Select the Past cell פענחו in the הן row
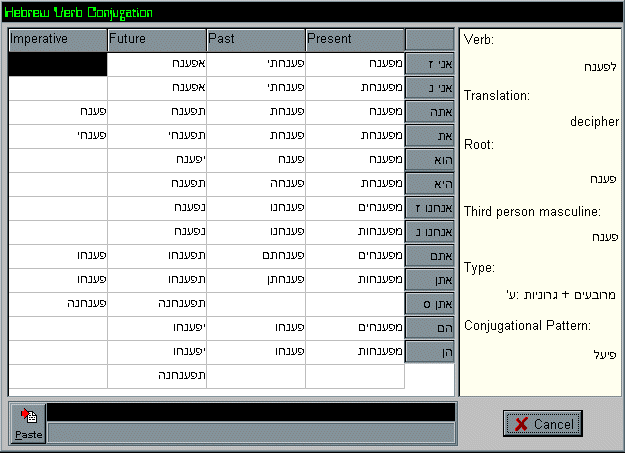The image size is (625, 453). pyautogui.click(x=256, y=352)
